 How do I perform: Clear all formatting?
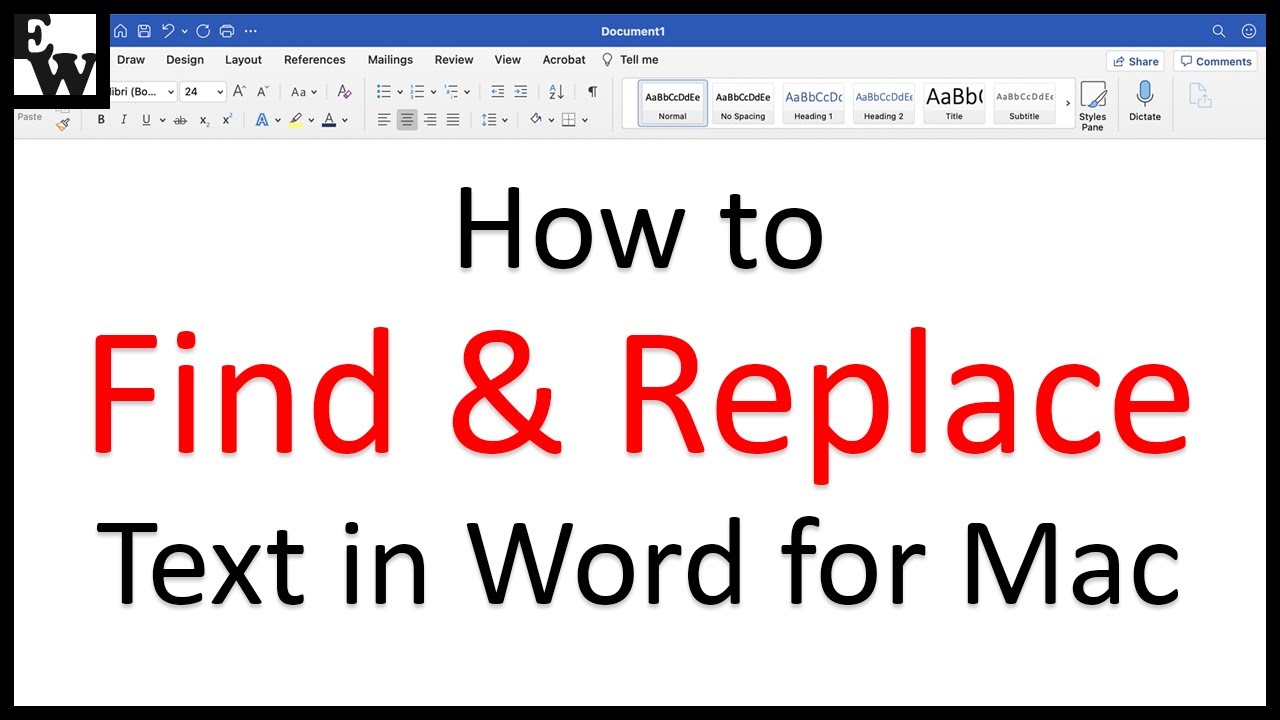click(344, 92)
